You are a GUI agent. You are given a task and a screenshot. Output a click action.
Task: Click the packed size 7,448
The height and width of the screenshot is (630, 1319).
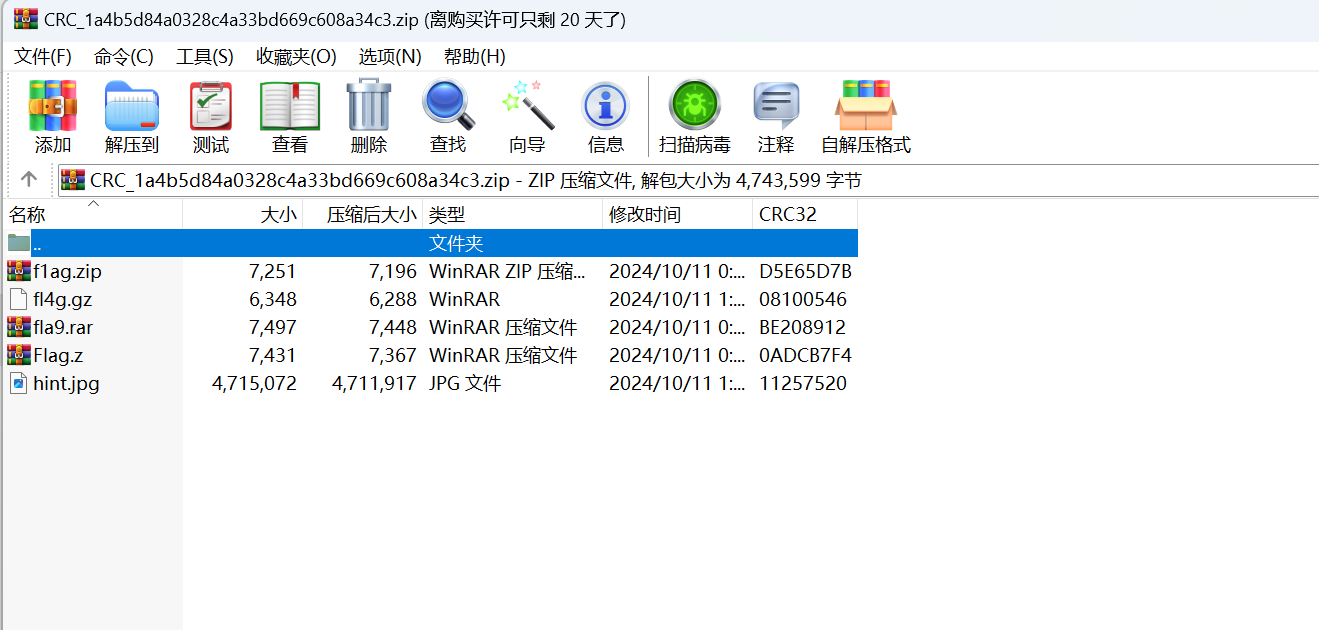coord(393,327)
